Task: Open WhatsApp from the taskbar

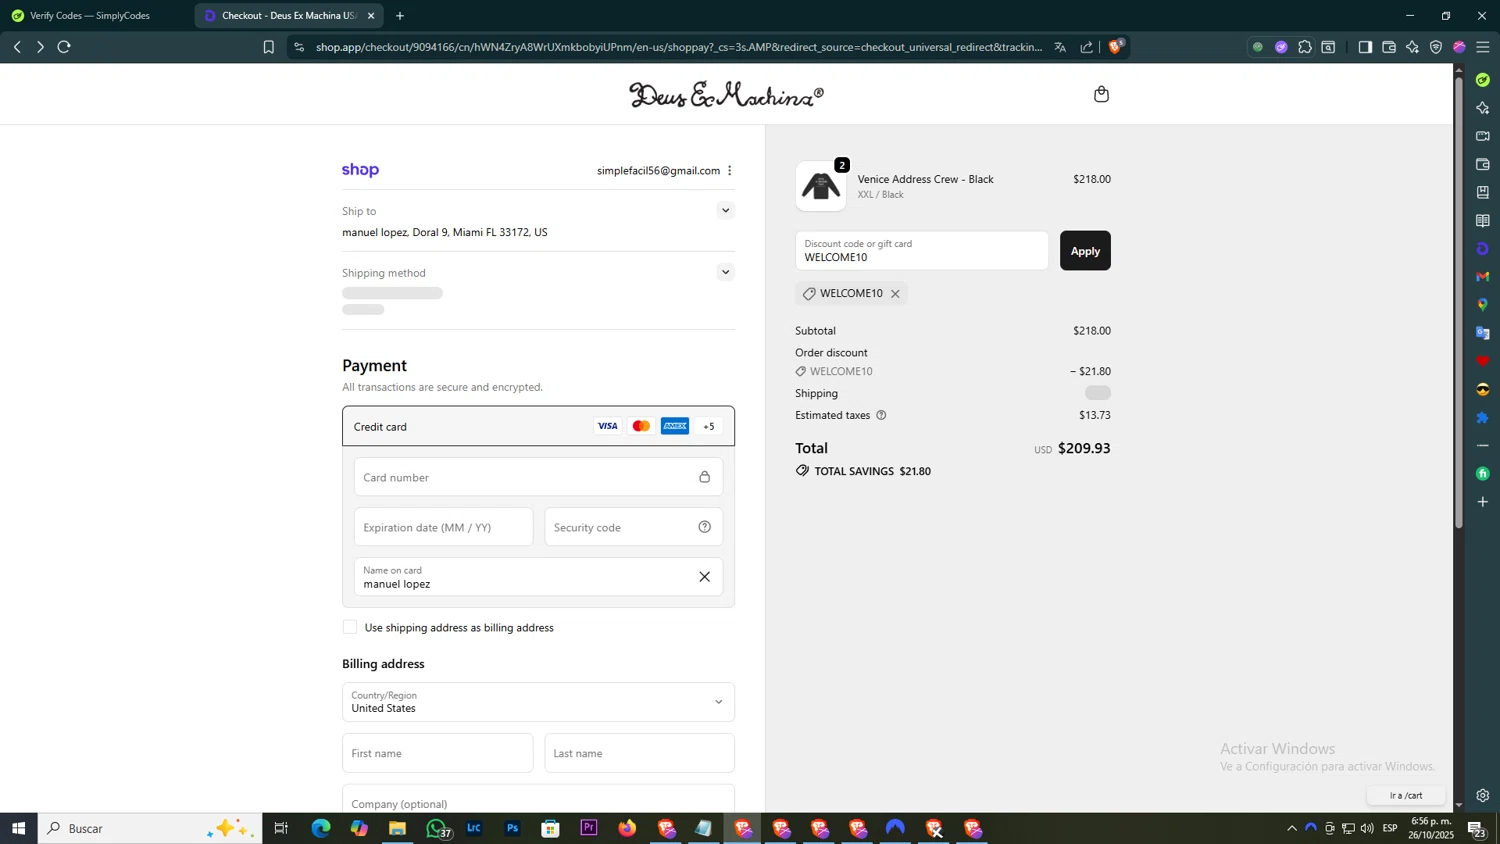Action: click(x=437, y=828)
